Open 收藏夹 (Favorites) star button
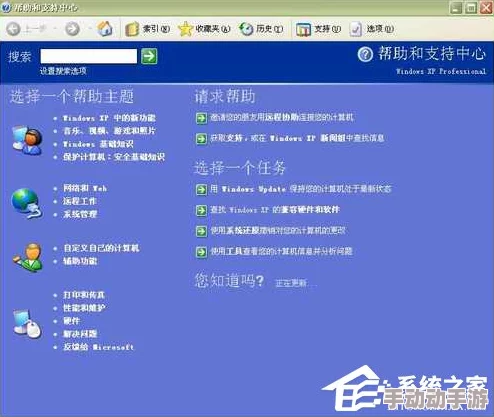This screenshot has height=417, width=494. (x=204, y=29)
